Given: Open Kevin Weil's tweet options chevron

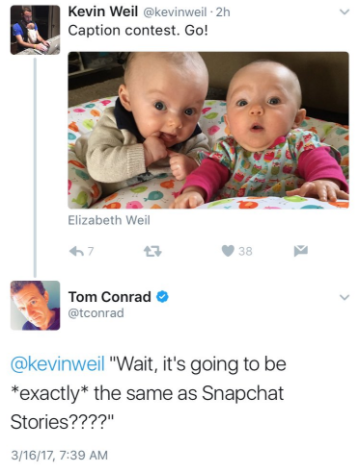Looking at the screenshot, I should 344,12.
